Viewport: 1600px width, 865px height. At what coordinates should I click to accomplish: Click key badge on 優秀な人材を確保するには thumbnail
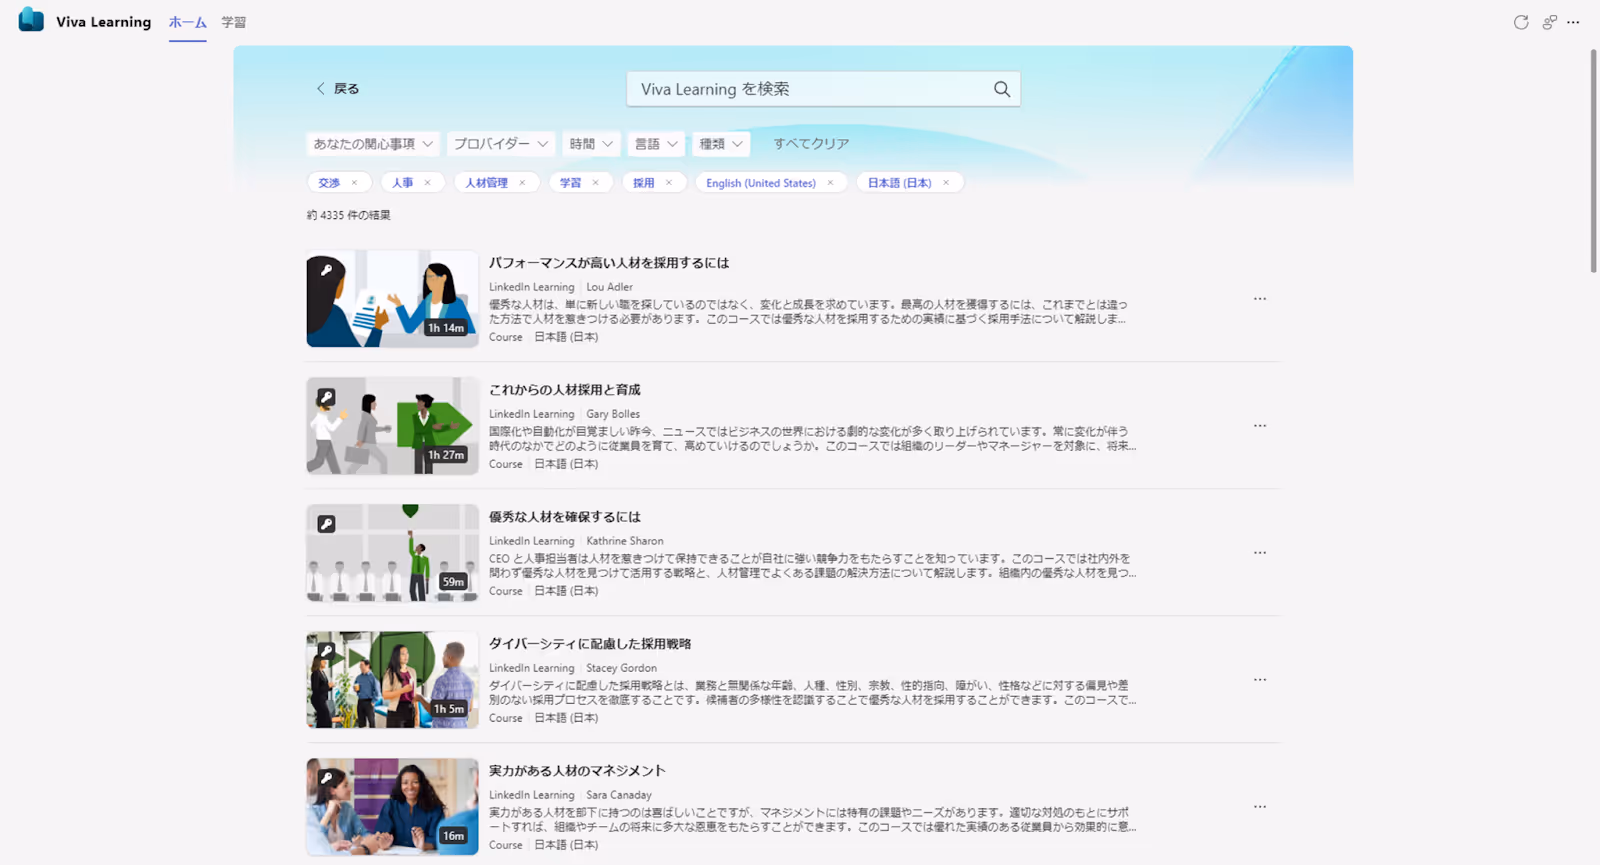click(326, 524)
